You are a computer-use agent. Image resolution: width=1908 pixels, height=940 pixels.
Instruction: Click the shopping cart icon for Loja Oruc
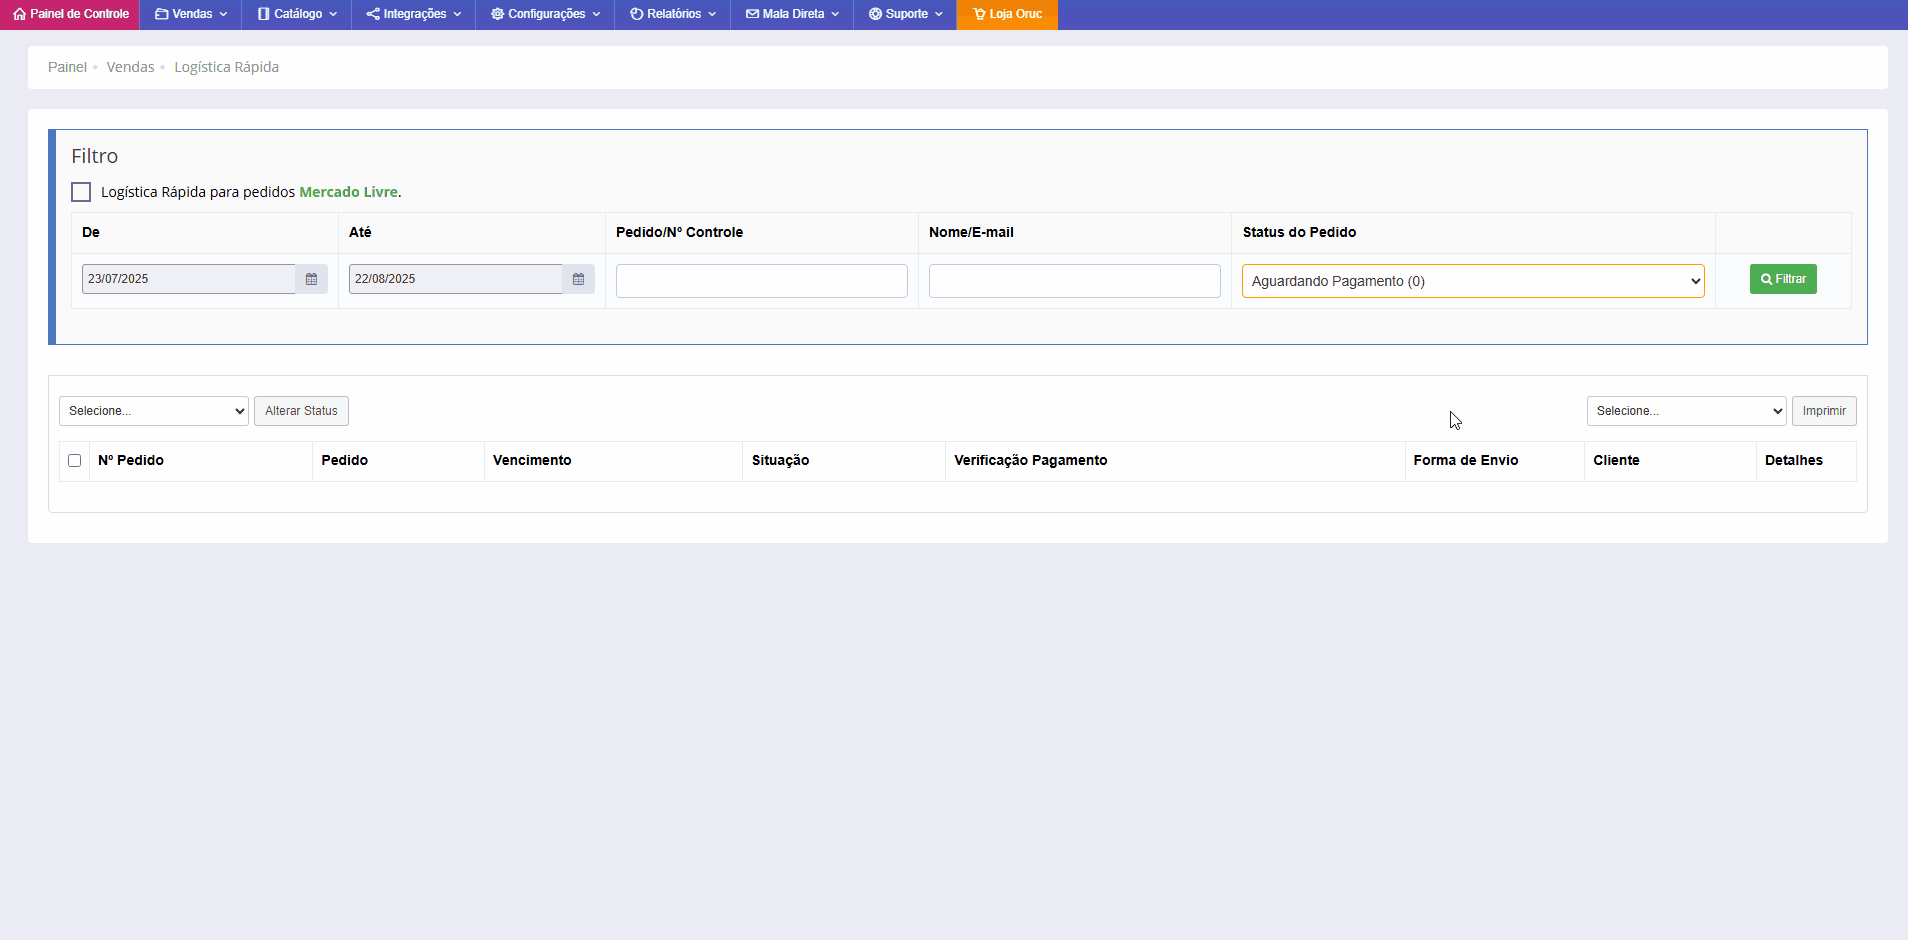pos(979,14)
